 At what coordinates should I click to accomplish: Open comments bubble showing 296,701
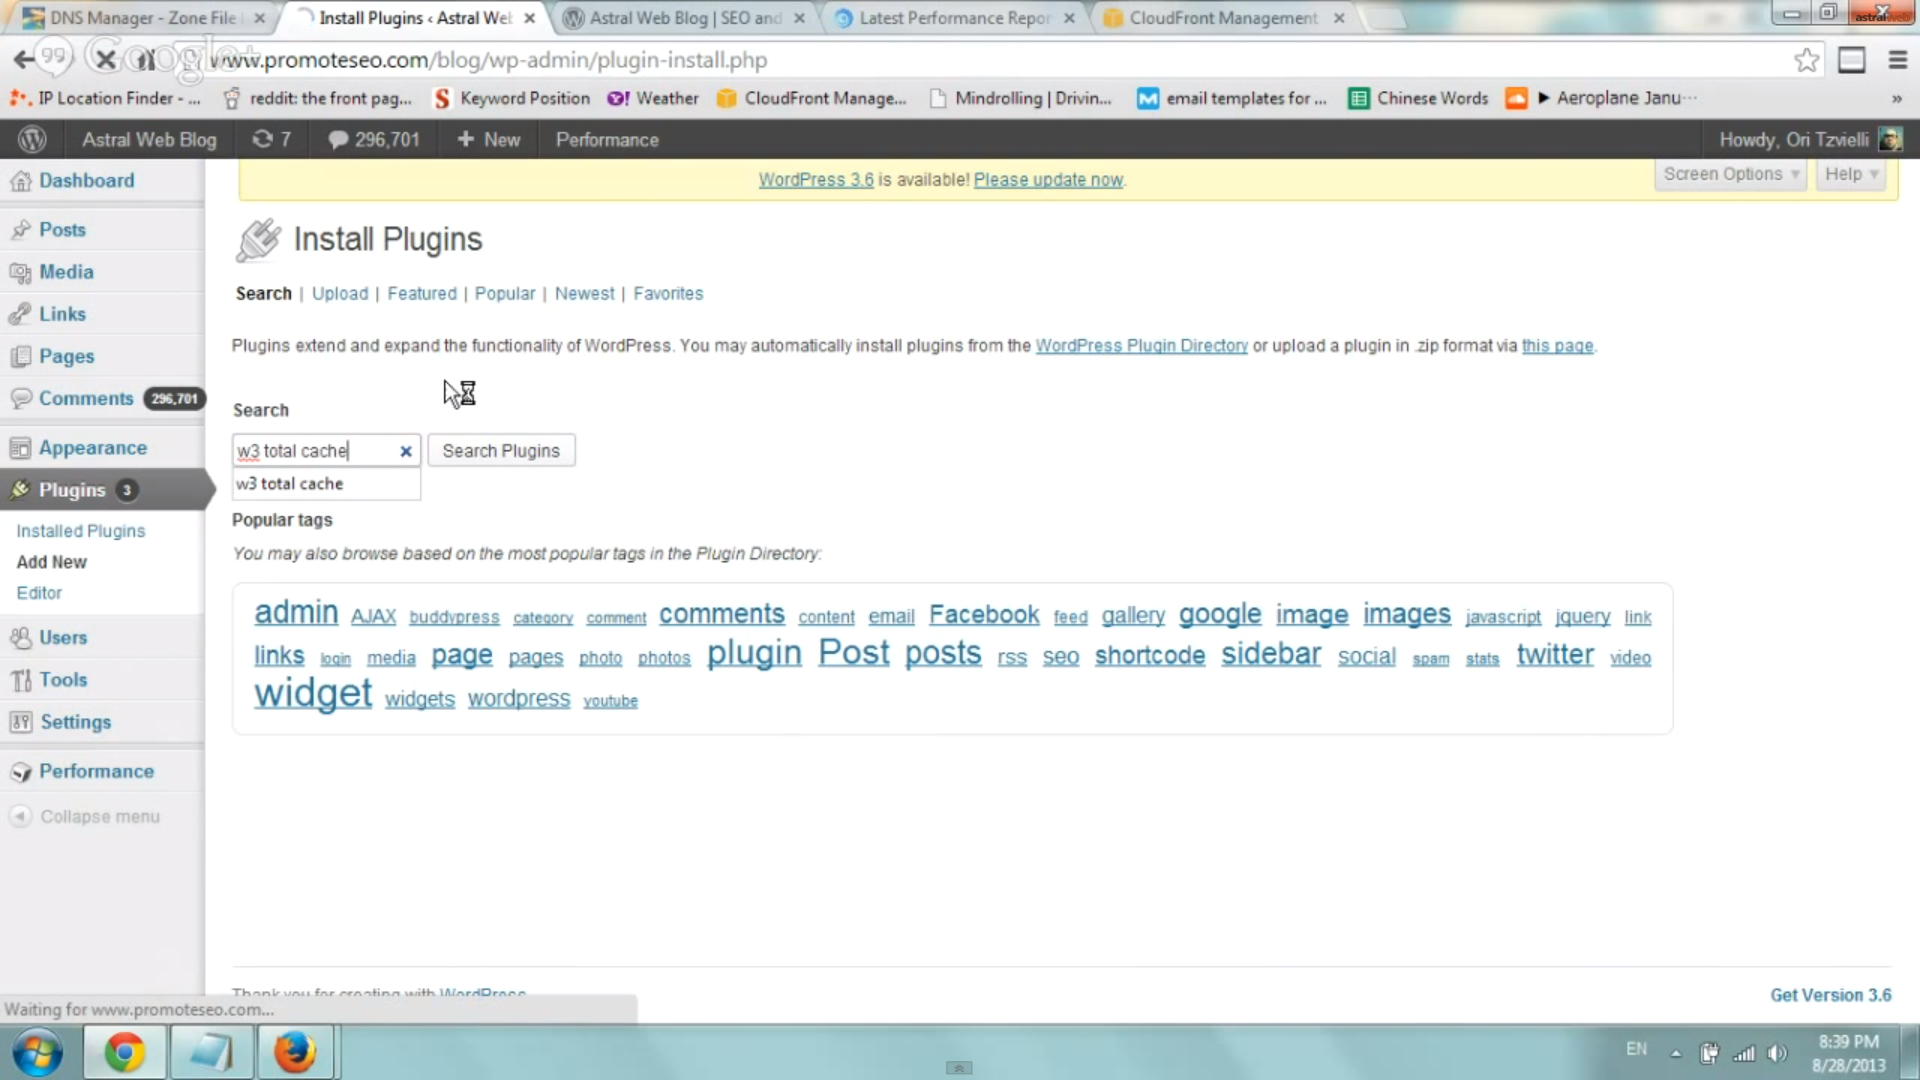[x=374, y=140]
